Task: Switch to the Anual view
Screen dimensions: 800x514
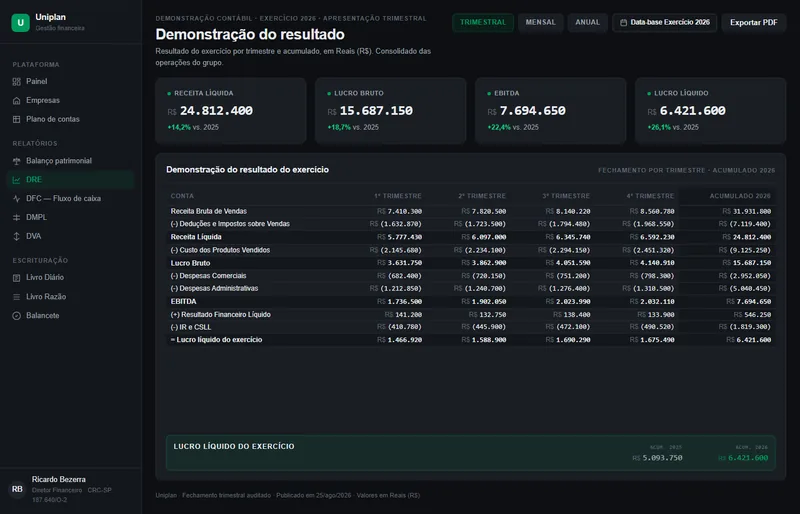Action: click(x=587, y=22)
